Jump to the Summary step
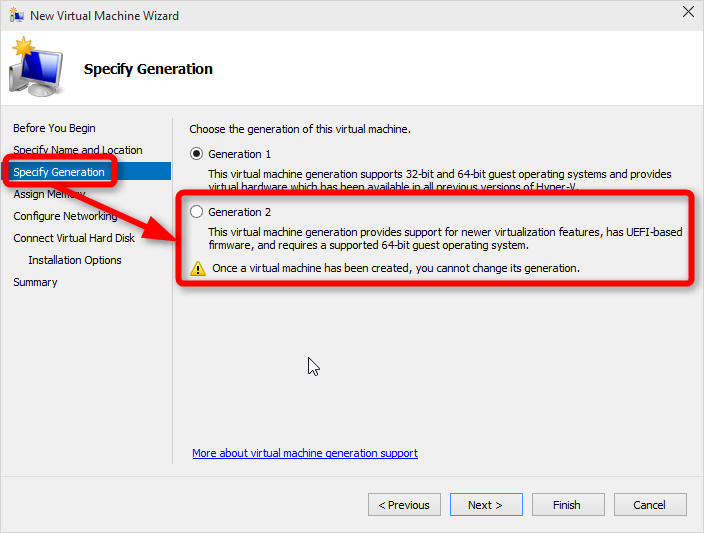Image resolution: width=704 pixels, height=533 pixels. pos(35,282)
